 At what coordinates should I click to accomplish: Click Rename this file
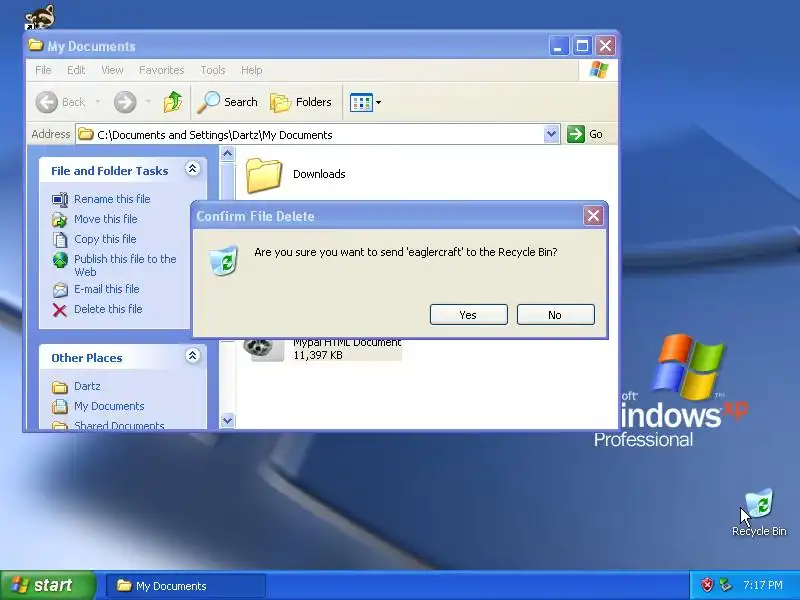112,199
